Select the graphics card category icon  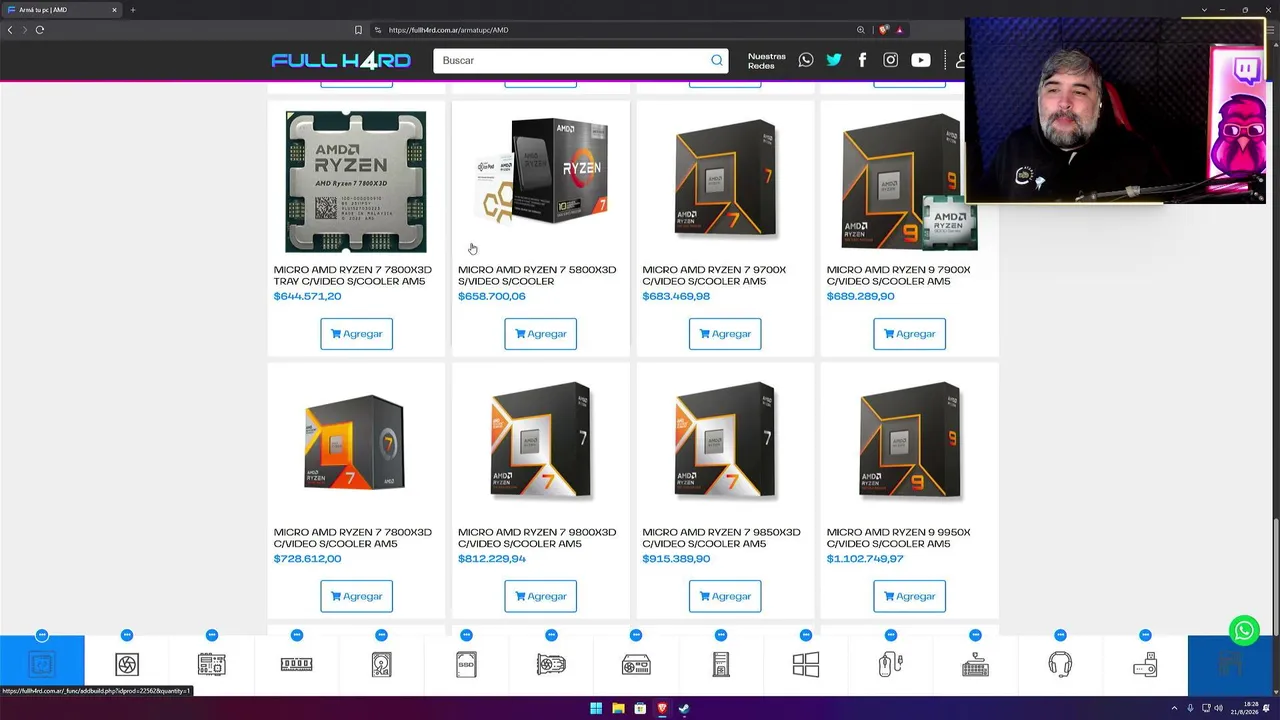(x=551, y=664)
